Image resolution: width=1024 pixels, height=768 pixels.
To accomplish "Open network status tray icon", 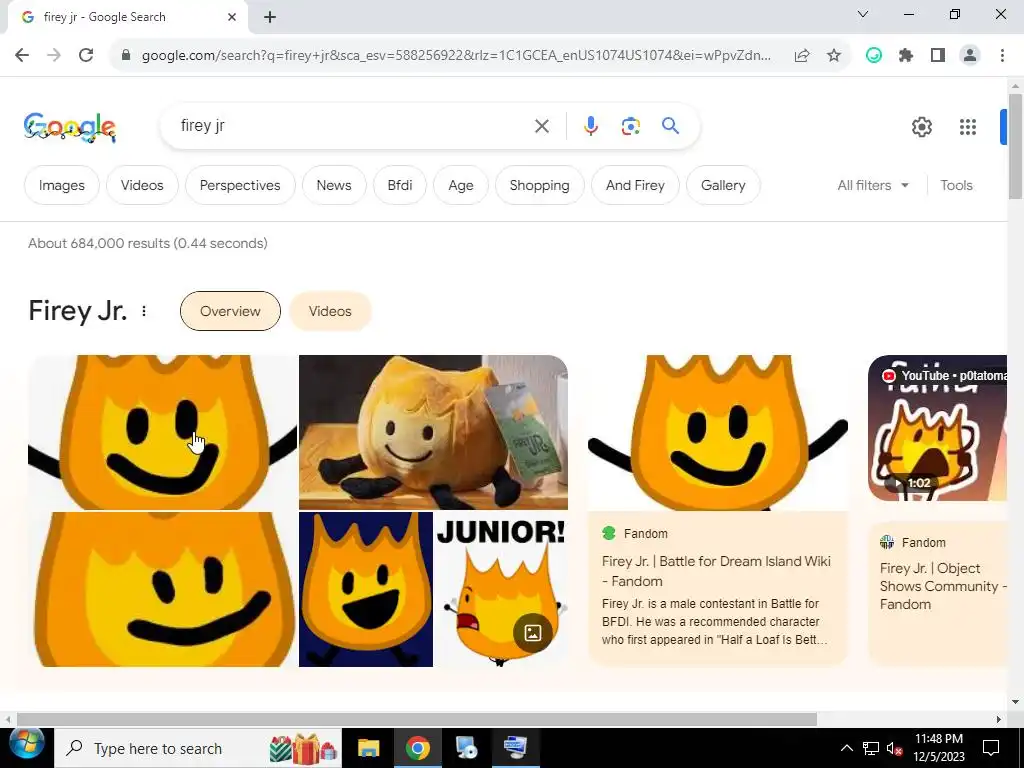I will (871, 748).
